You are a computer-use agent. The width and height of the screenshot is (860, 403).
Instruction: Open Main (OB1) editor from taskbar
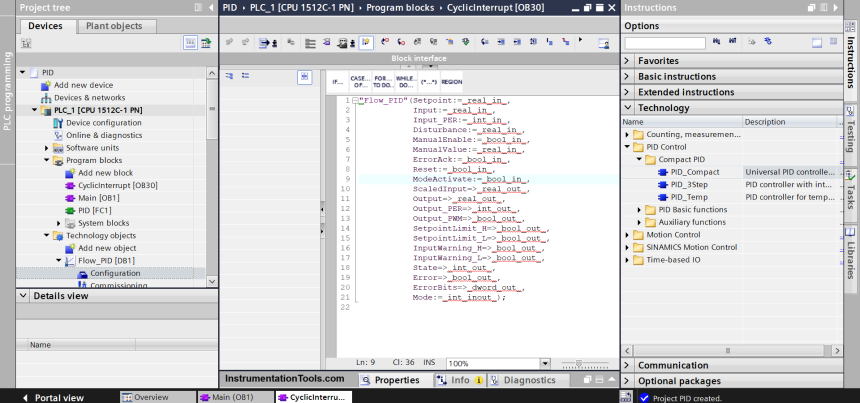coord(224,397)
